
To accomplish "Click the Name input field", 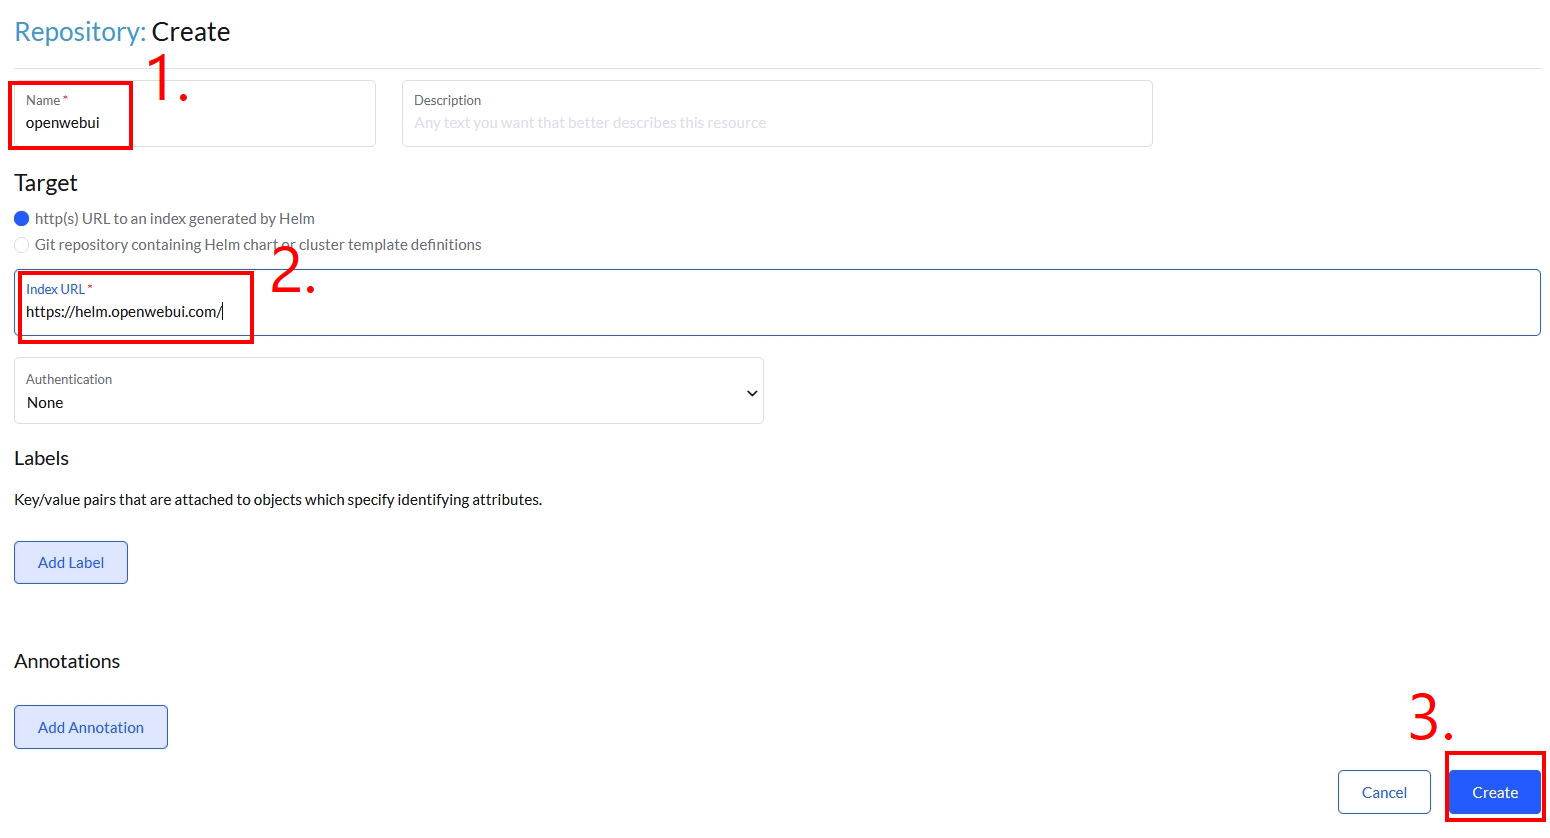I will (x=195, y=114).
